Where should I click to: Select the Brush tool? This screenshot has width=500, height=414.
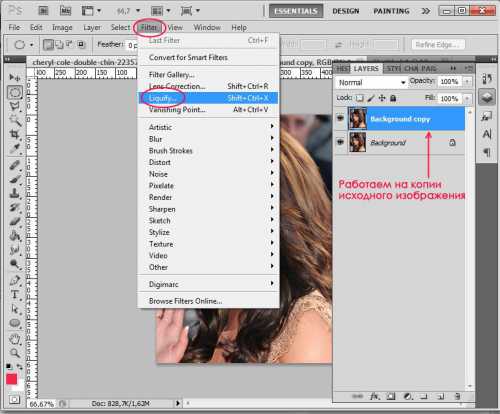click(15, 179)
